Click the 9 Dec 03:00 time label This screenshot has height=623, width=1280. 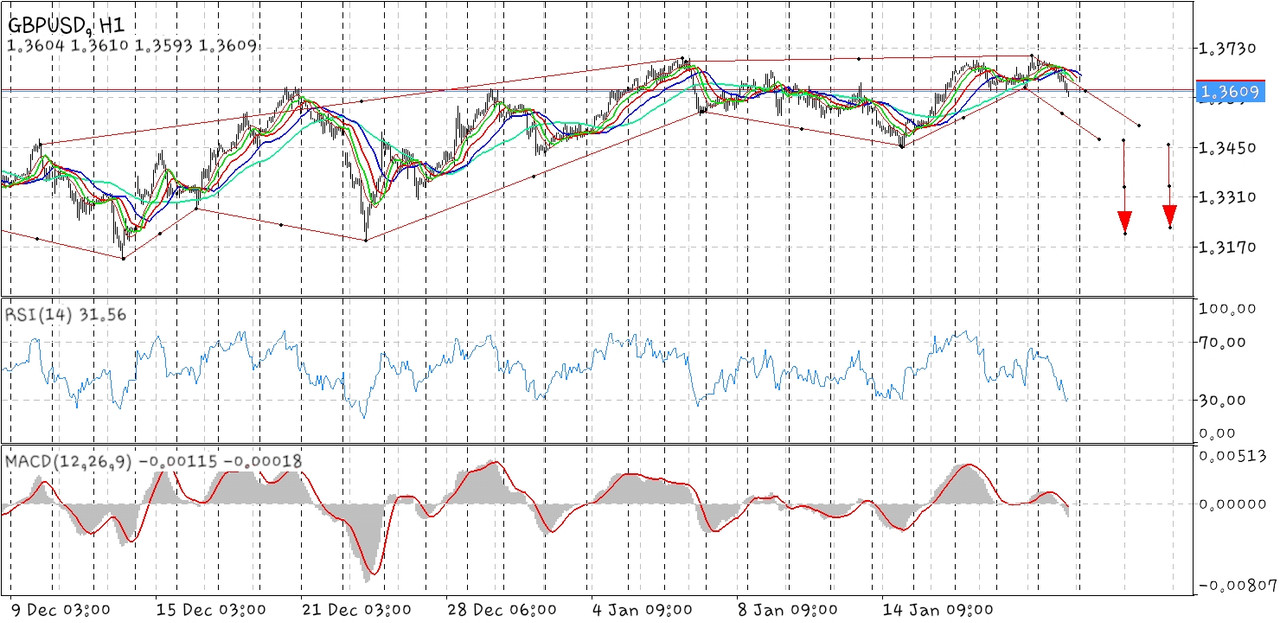[x=62, y=610]
